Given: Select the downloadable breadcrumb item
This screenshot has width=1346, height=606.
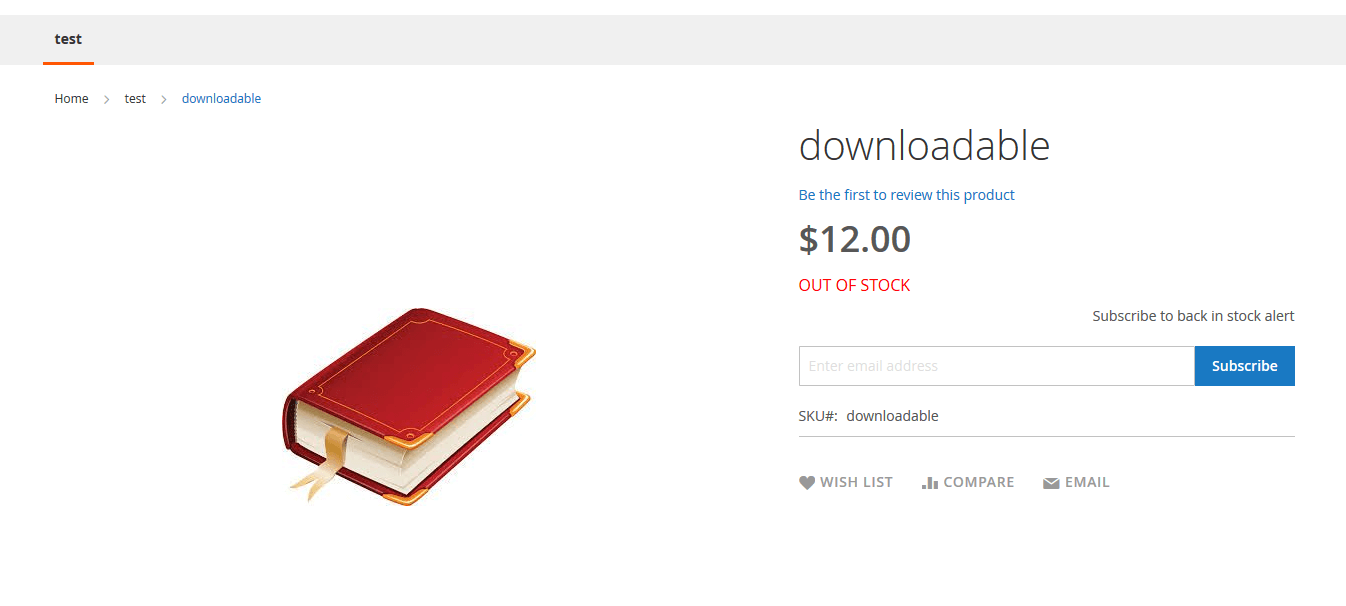Looking at the screenshot, I should 221,99.
